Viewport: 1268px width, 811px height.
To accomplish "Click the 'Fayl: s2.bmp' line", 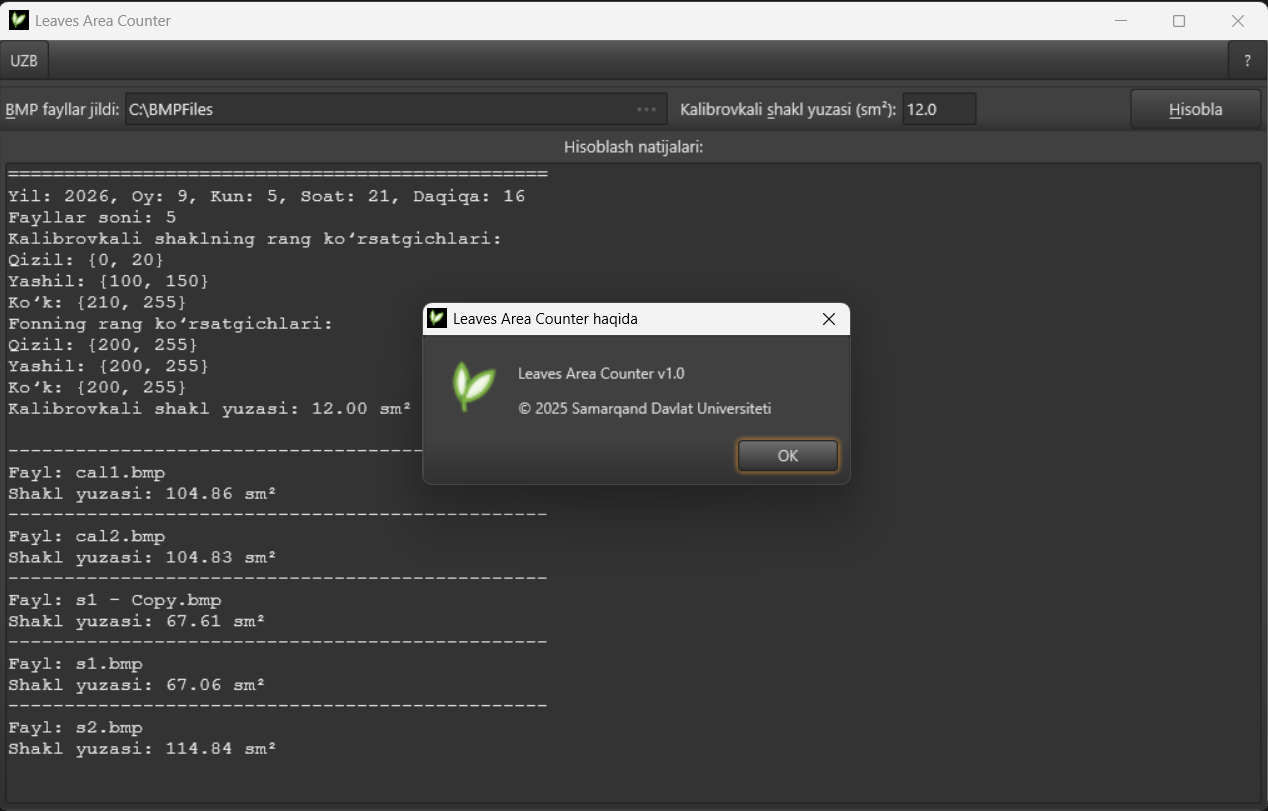I will pyautogui.click(x=75, y=727).
